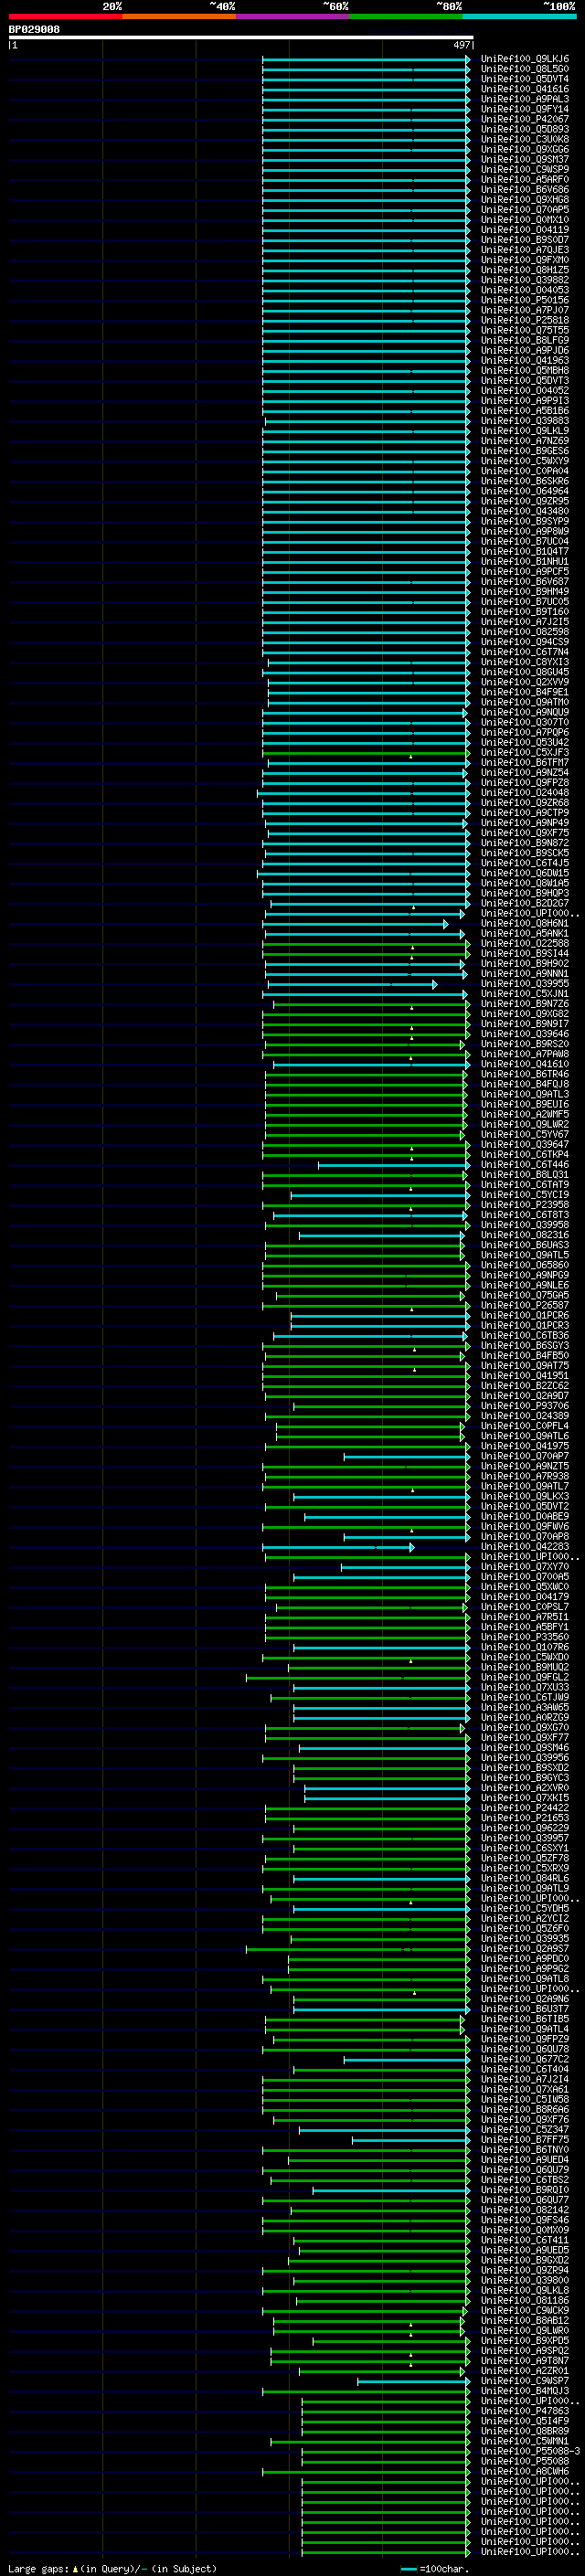Select the UniRef100_Q41610 label
Viewport: 585px width, 2576px height.
[x=525, y=1064]
